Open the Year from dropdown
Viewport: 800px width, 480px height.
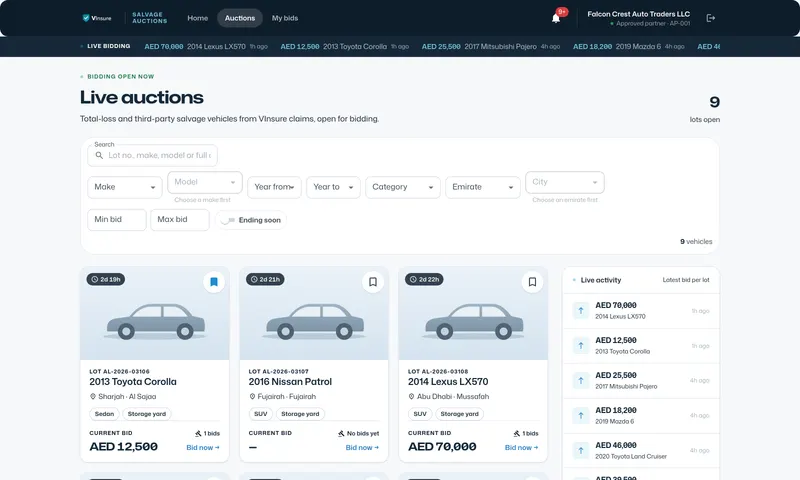click(274, 187)
